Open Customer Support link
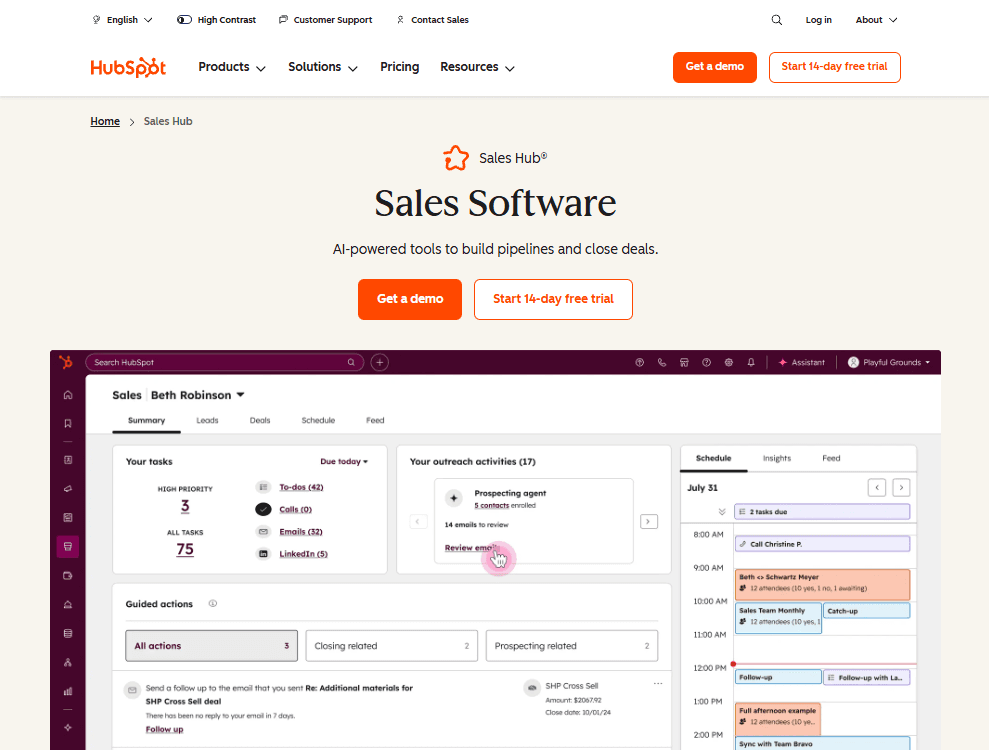The image size is (989, 750). pyautogui.click(x=325, y=20)
